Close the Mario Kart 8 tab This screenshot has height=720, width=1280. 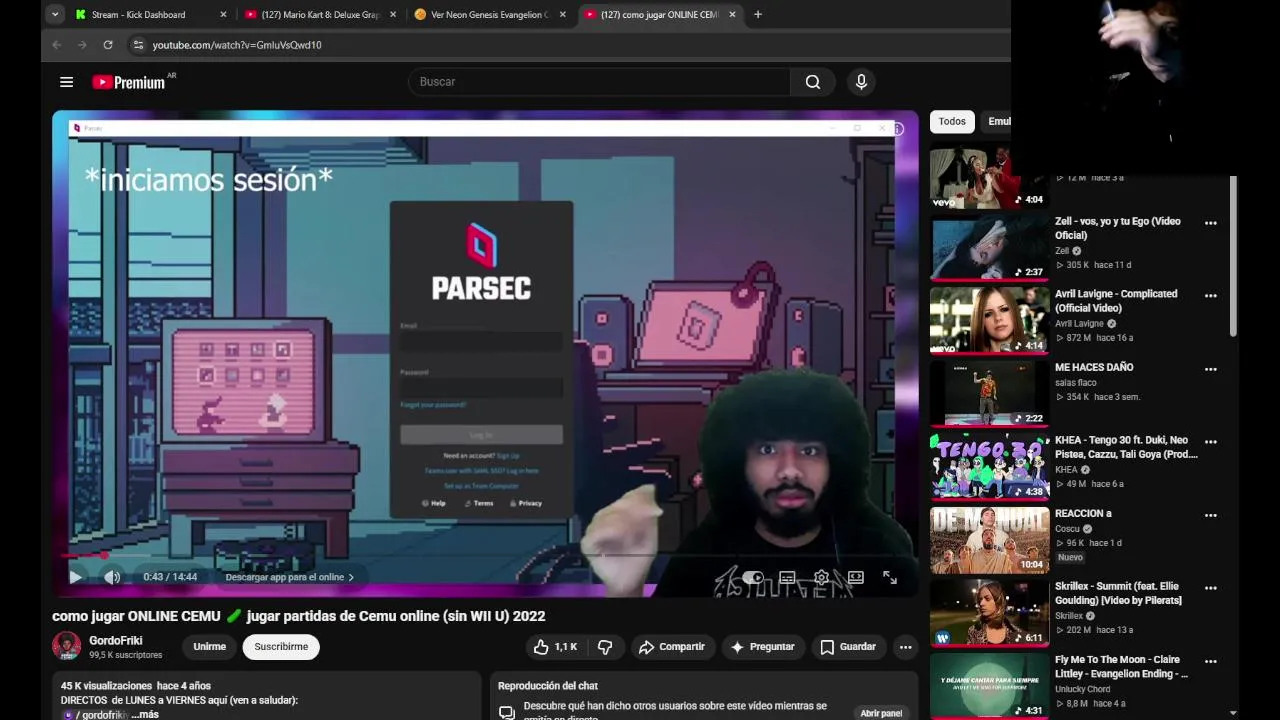[x=393, y=15]
